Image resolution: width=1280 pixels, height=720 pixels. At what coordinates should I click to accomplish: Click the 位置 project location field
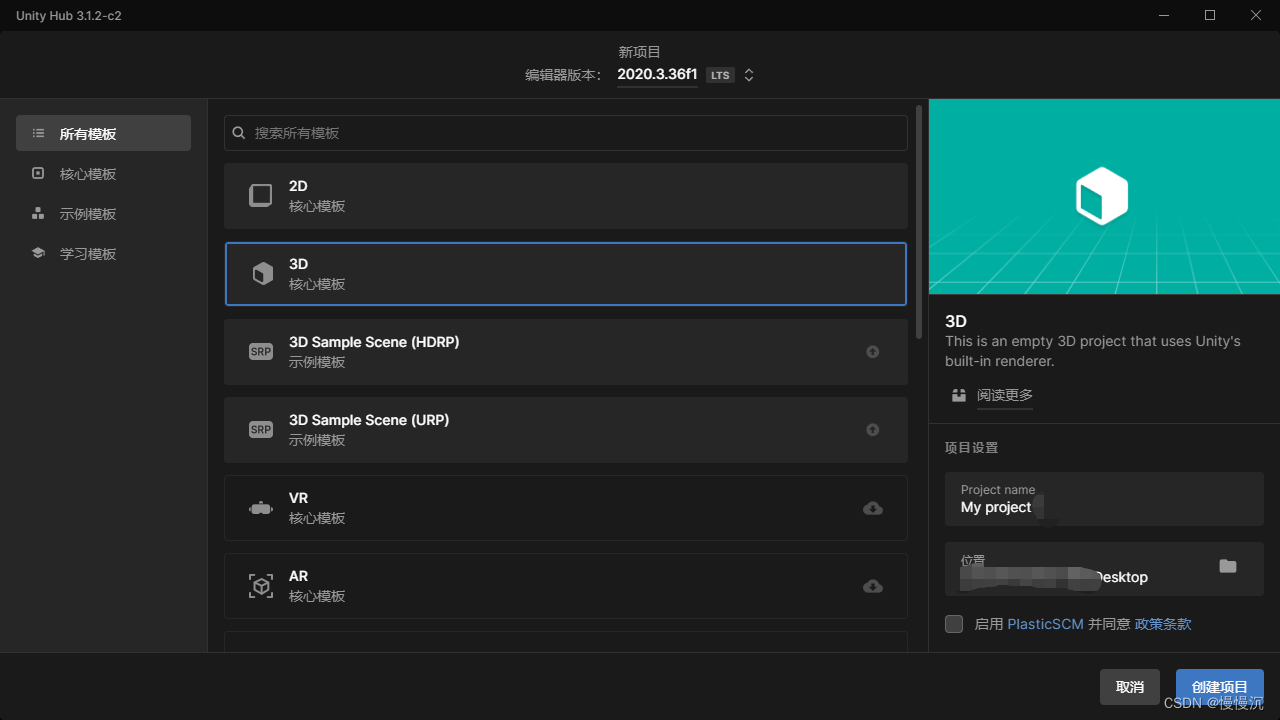1104,569
